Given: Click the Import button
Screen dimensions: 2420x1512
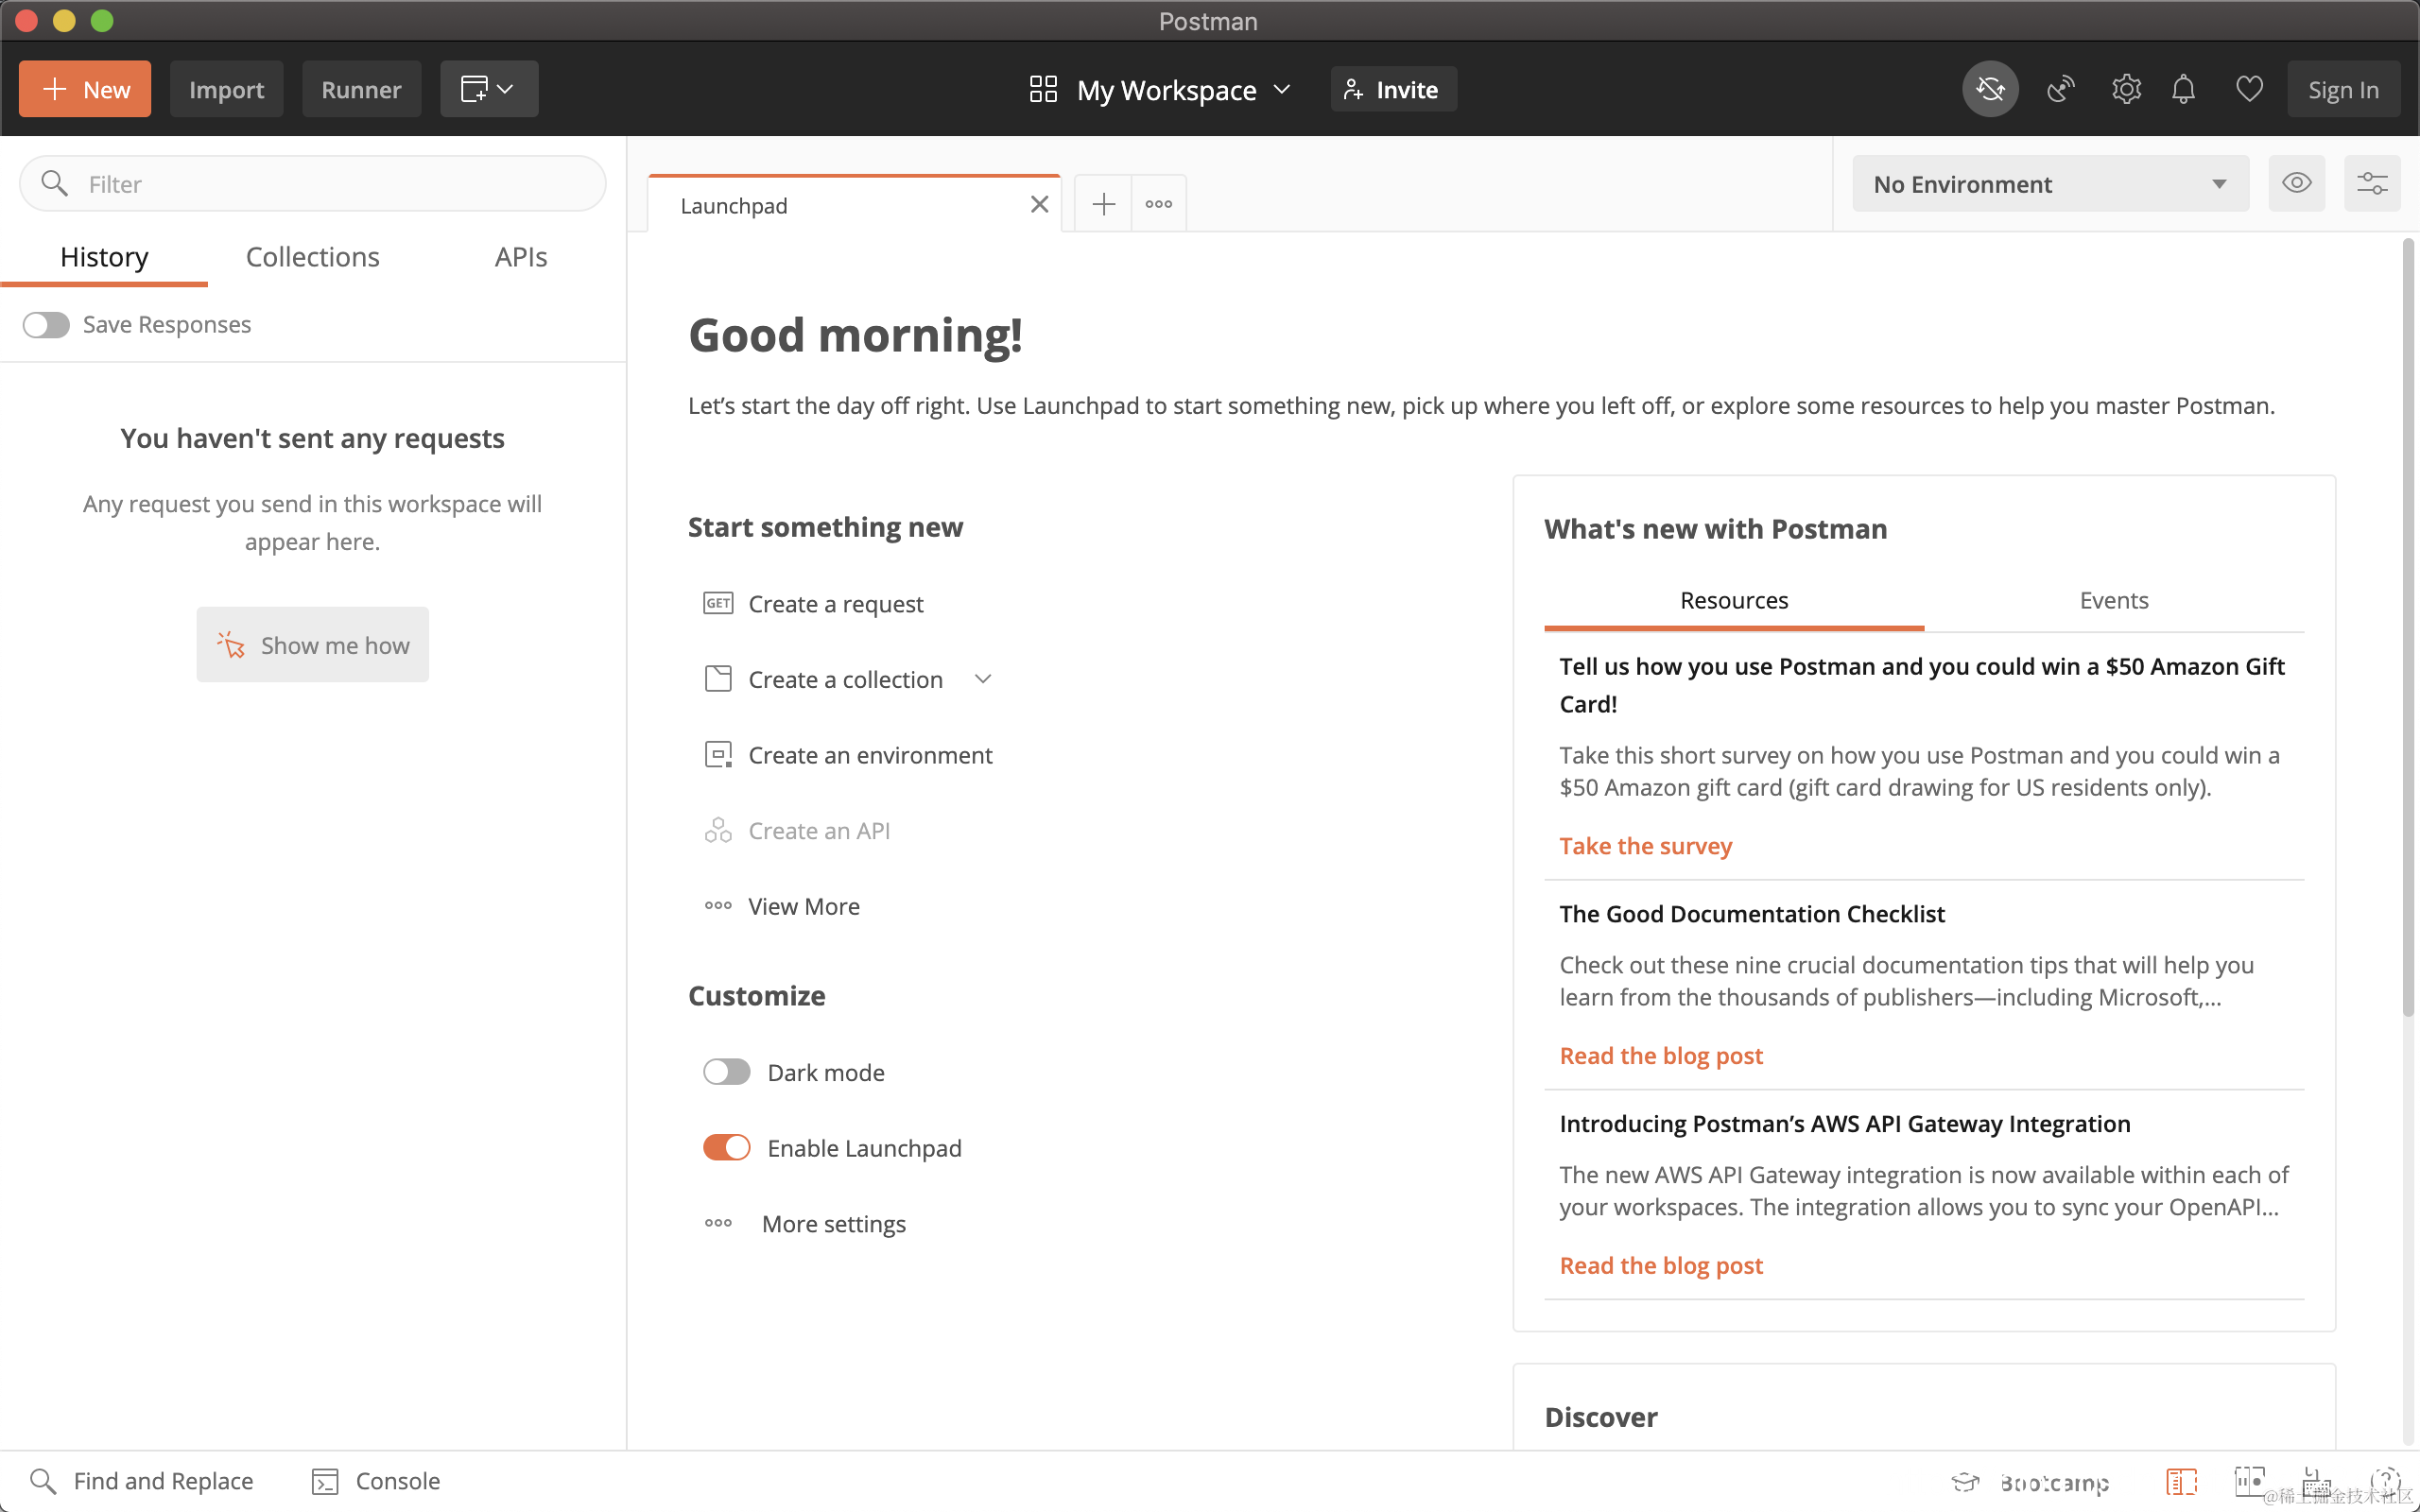Looking at the screenshot, I should pyautogui.click(x=226, y=90).
